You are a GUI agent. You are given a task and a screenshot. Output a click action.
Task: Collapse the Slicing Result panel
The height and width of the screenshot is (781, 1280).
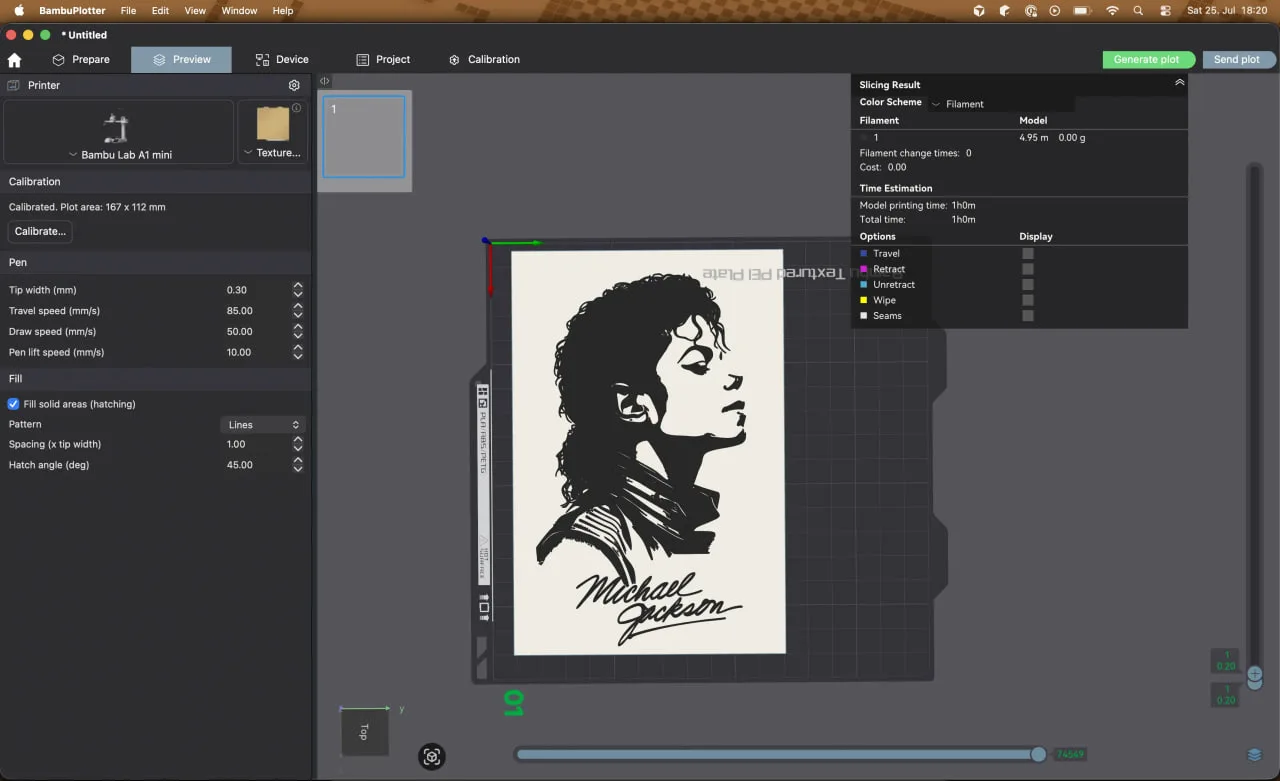coord(1180,83)
